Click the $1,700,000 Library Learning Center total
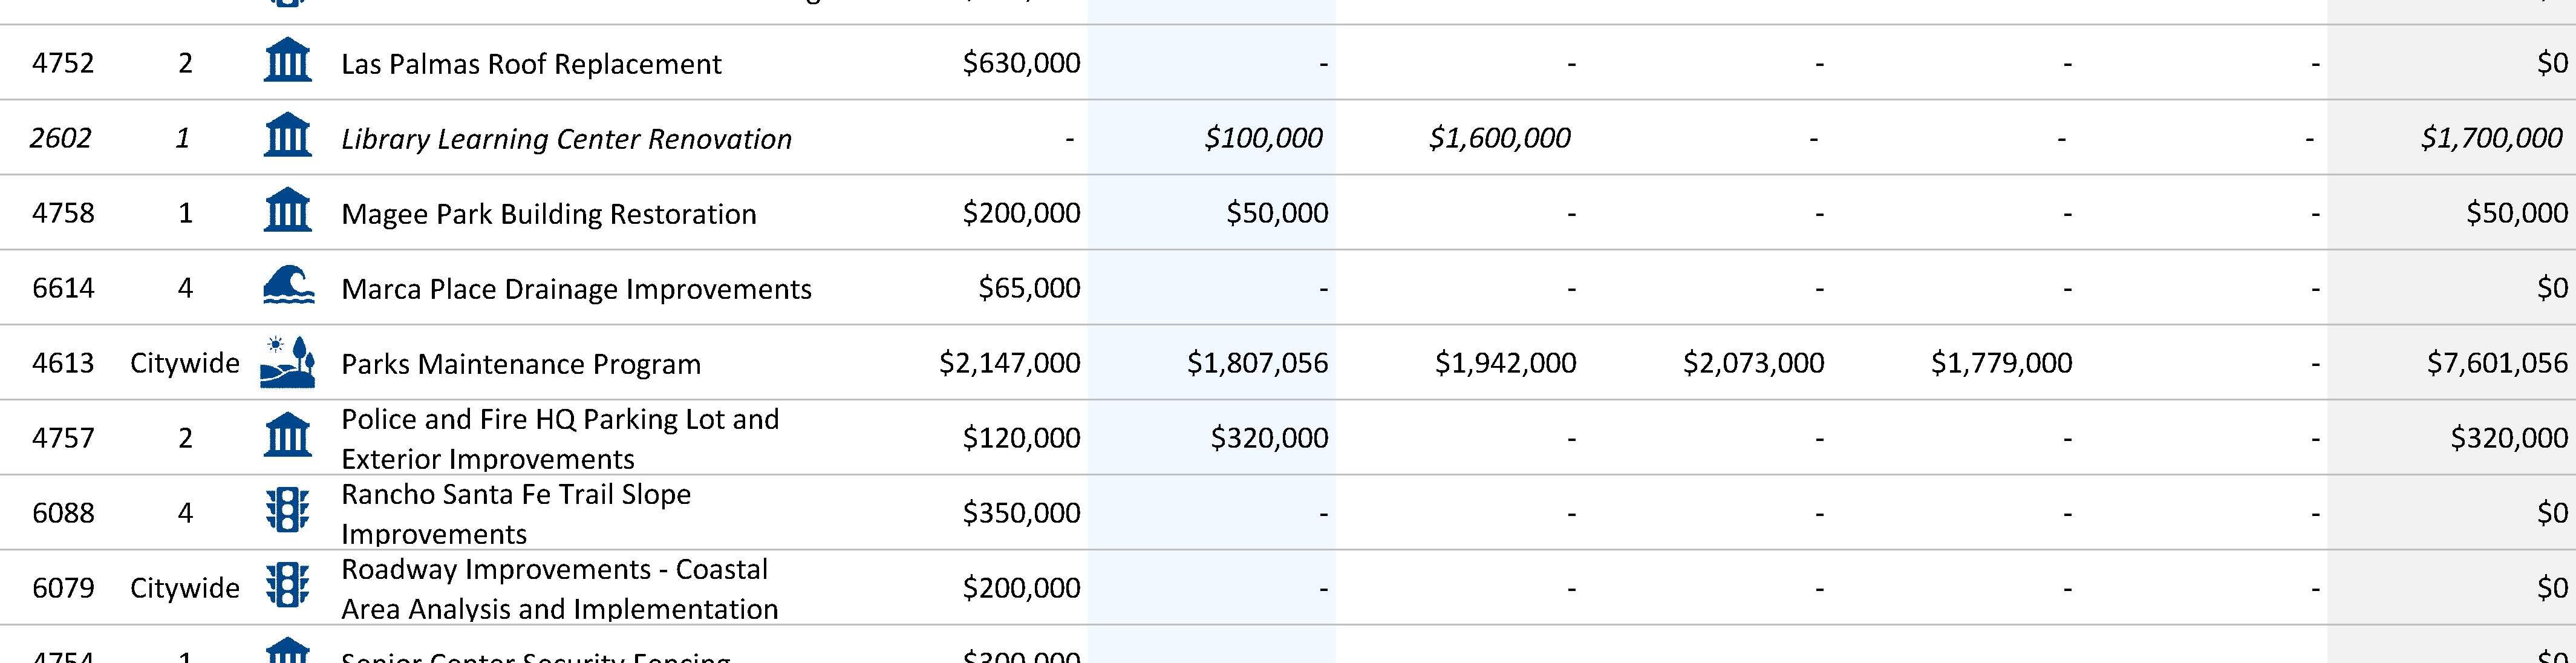Image resolution: width=2576 pixels, height=663 pixels. click(2490, 138)
